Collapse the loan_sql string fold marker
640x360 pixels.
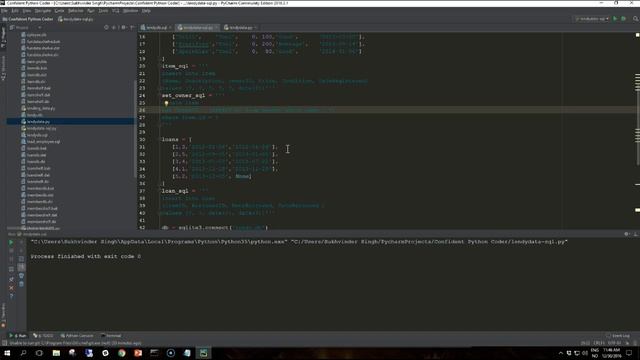pos(160,191)
